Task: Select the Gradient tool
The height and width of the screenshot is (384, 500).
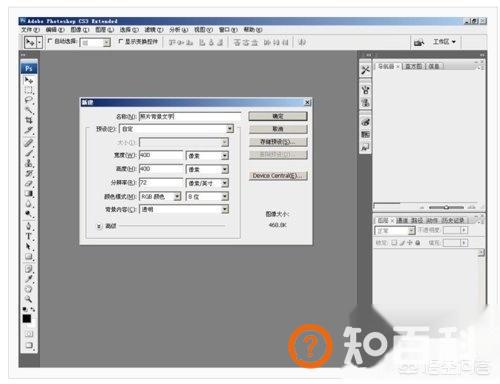Action: [29, 194]
